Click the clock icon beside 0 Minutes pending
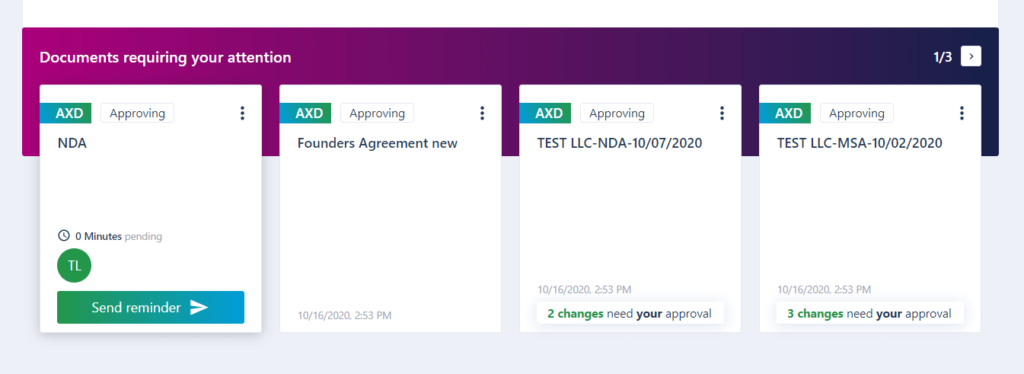Viewport: 1024px width, 374px height. pos(64,236)
